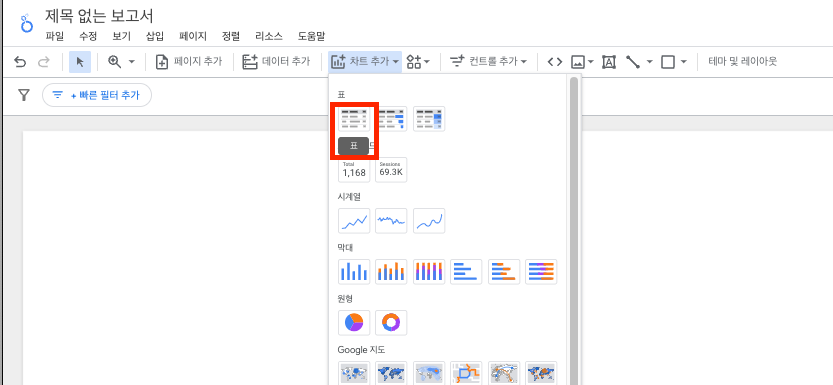Viewport: 833px width, 385px height.
Task: Choose the Google Maps orange line map icon
Action: click(466, 373)
